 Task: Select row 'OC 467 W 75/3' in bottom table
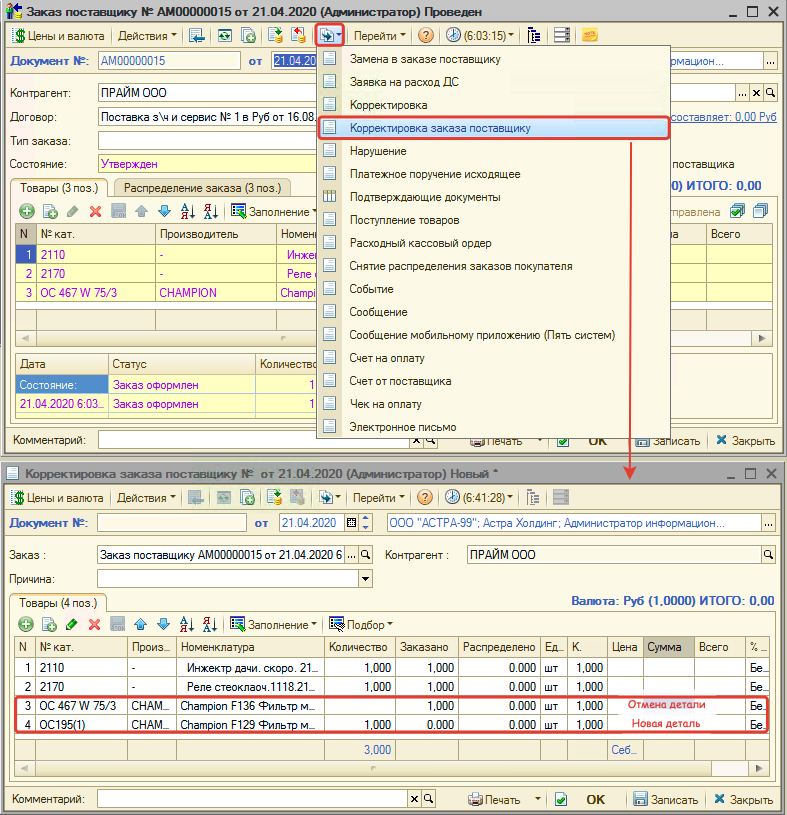click(x=391, y=706)
